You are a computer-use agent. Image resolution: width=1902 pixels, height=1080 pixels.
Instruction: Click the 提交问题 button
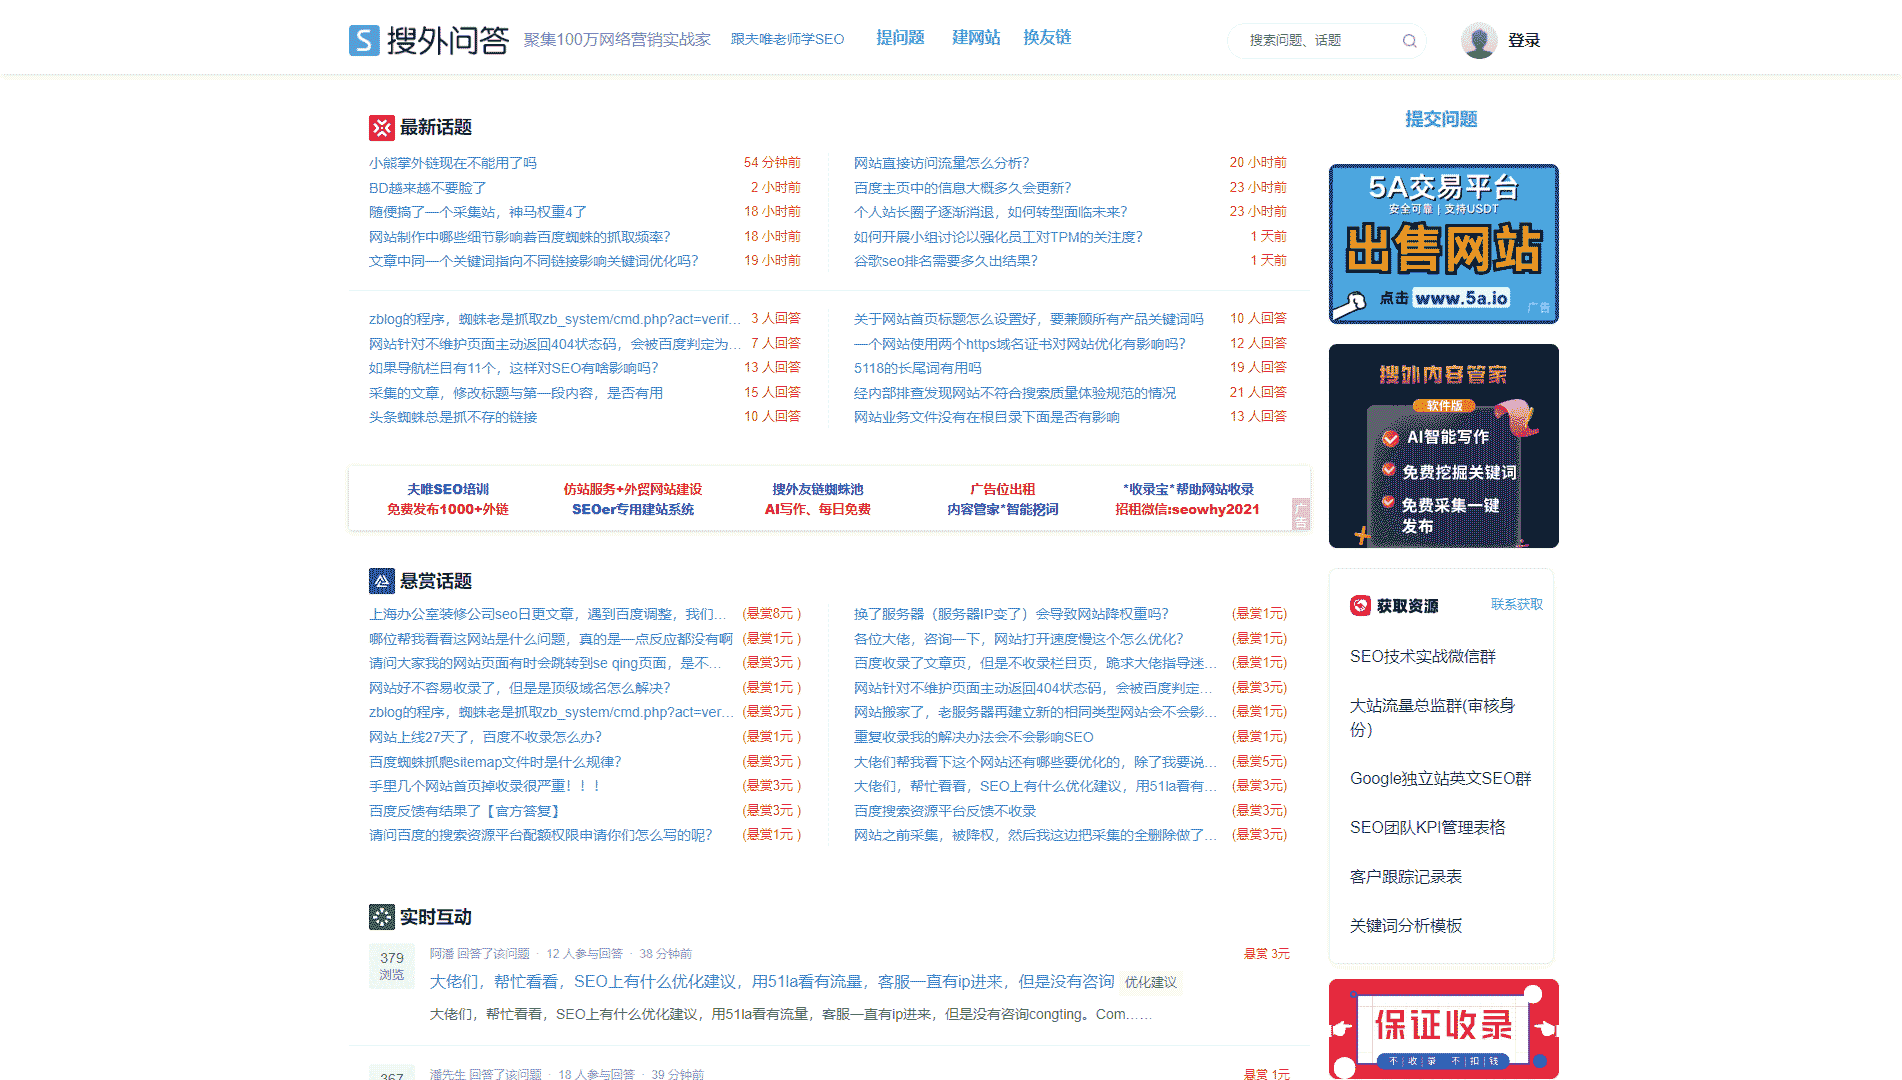tap(1441, 119)
